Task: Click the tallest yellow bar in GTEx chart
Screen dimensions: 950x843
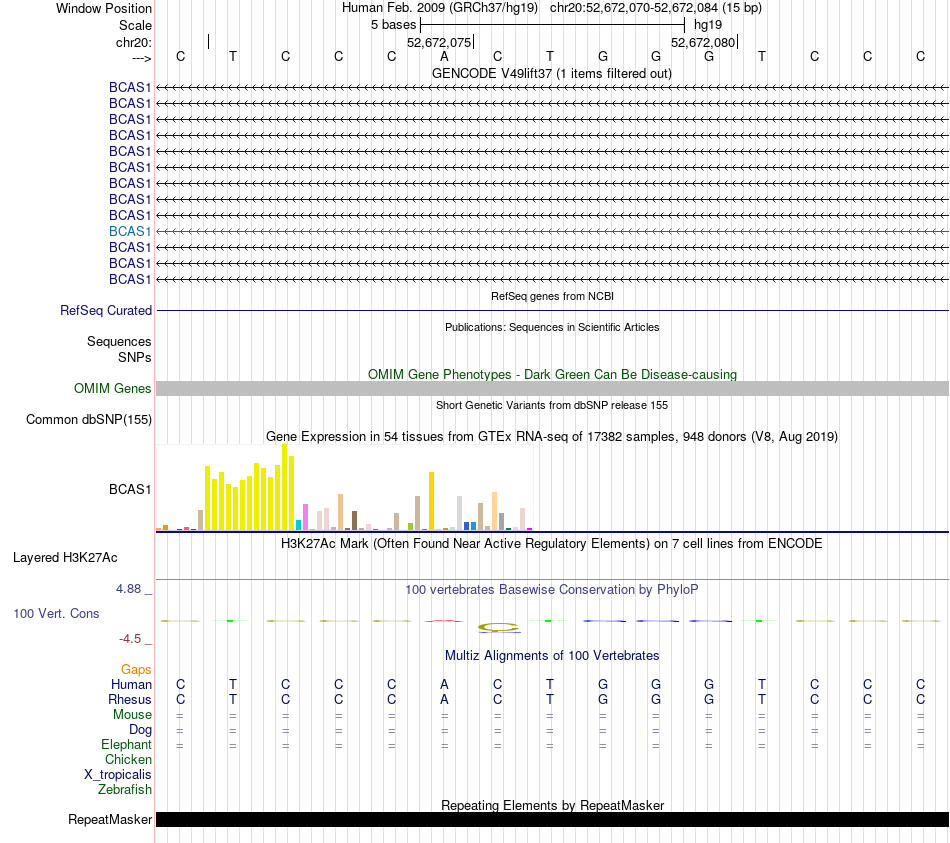Action: (285, 487)
